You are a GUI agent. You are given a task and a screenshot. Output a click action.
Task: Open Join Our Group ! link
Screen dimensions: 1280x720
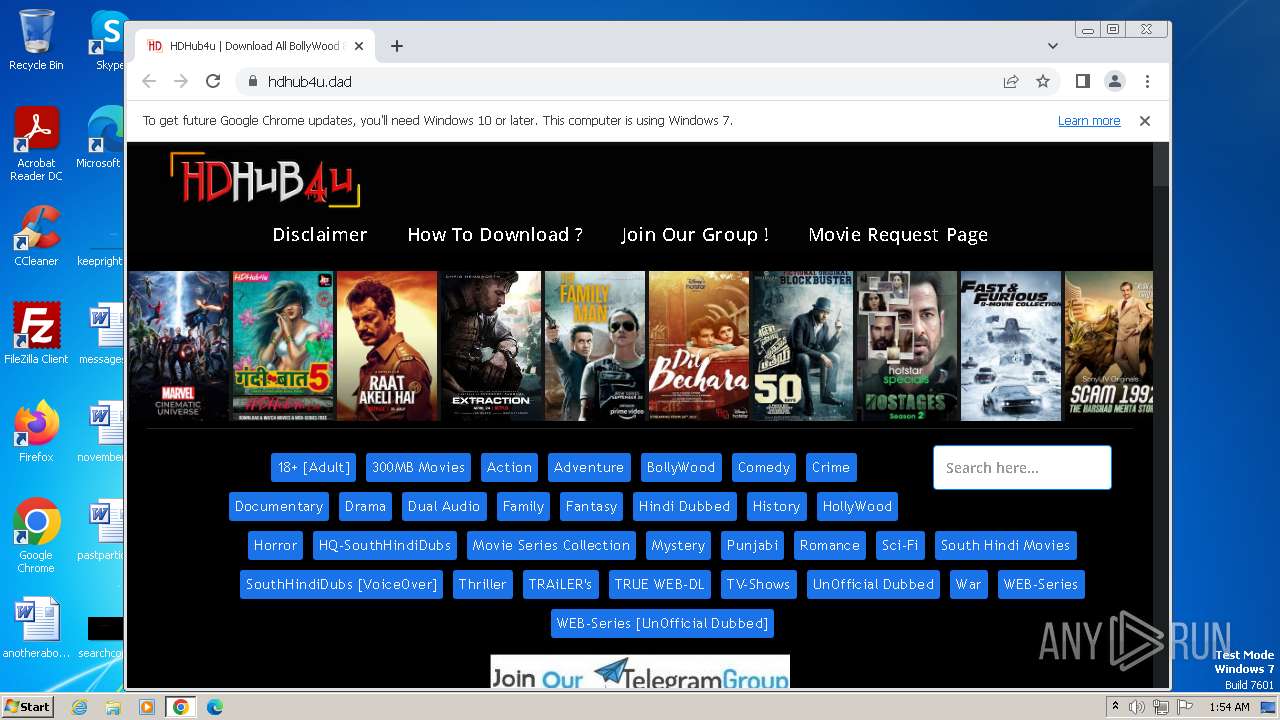tap(695, 235)
